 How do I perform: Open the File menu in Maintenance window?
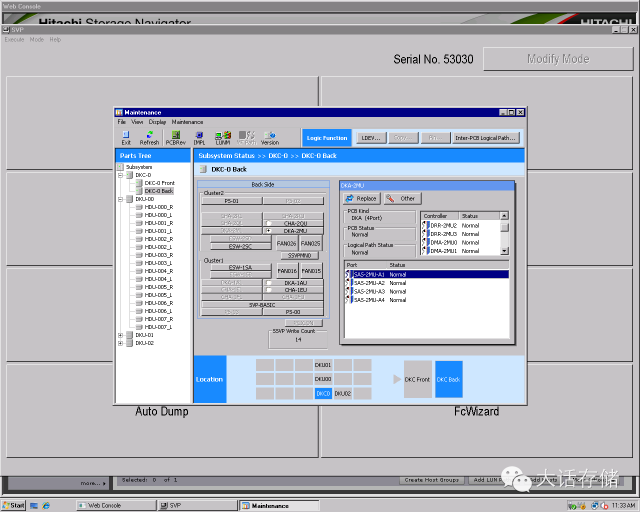pos(121,122)
